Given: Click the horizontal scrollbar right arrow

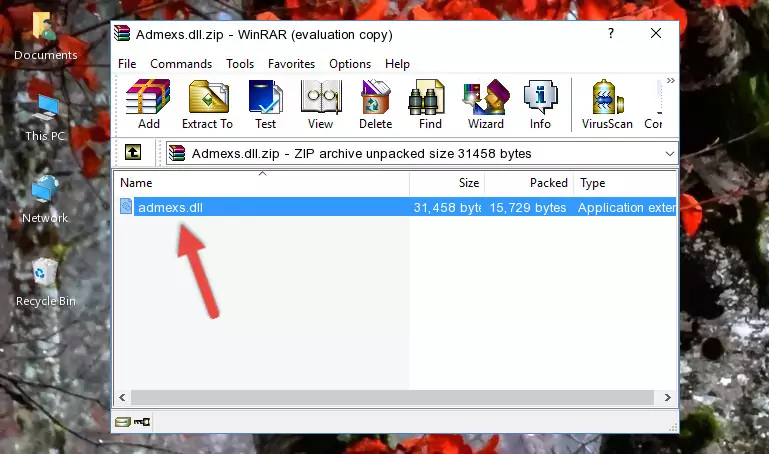Looking at the screenshot, I should pyautogui.click(x=667, y=397).
